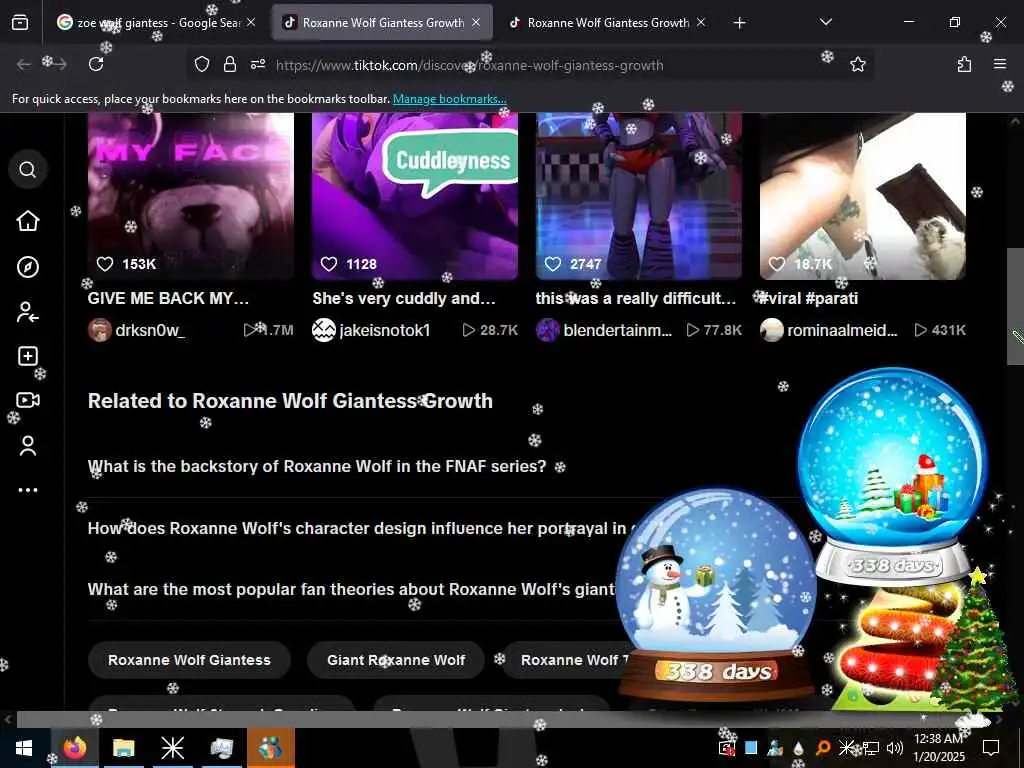Viewport: 1024px width, 768px height.
Task: Open the More three-dots sidebar menu
Action: point(27,490)
